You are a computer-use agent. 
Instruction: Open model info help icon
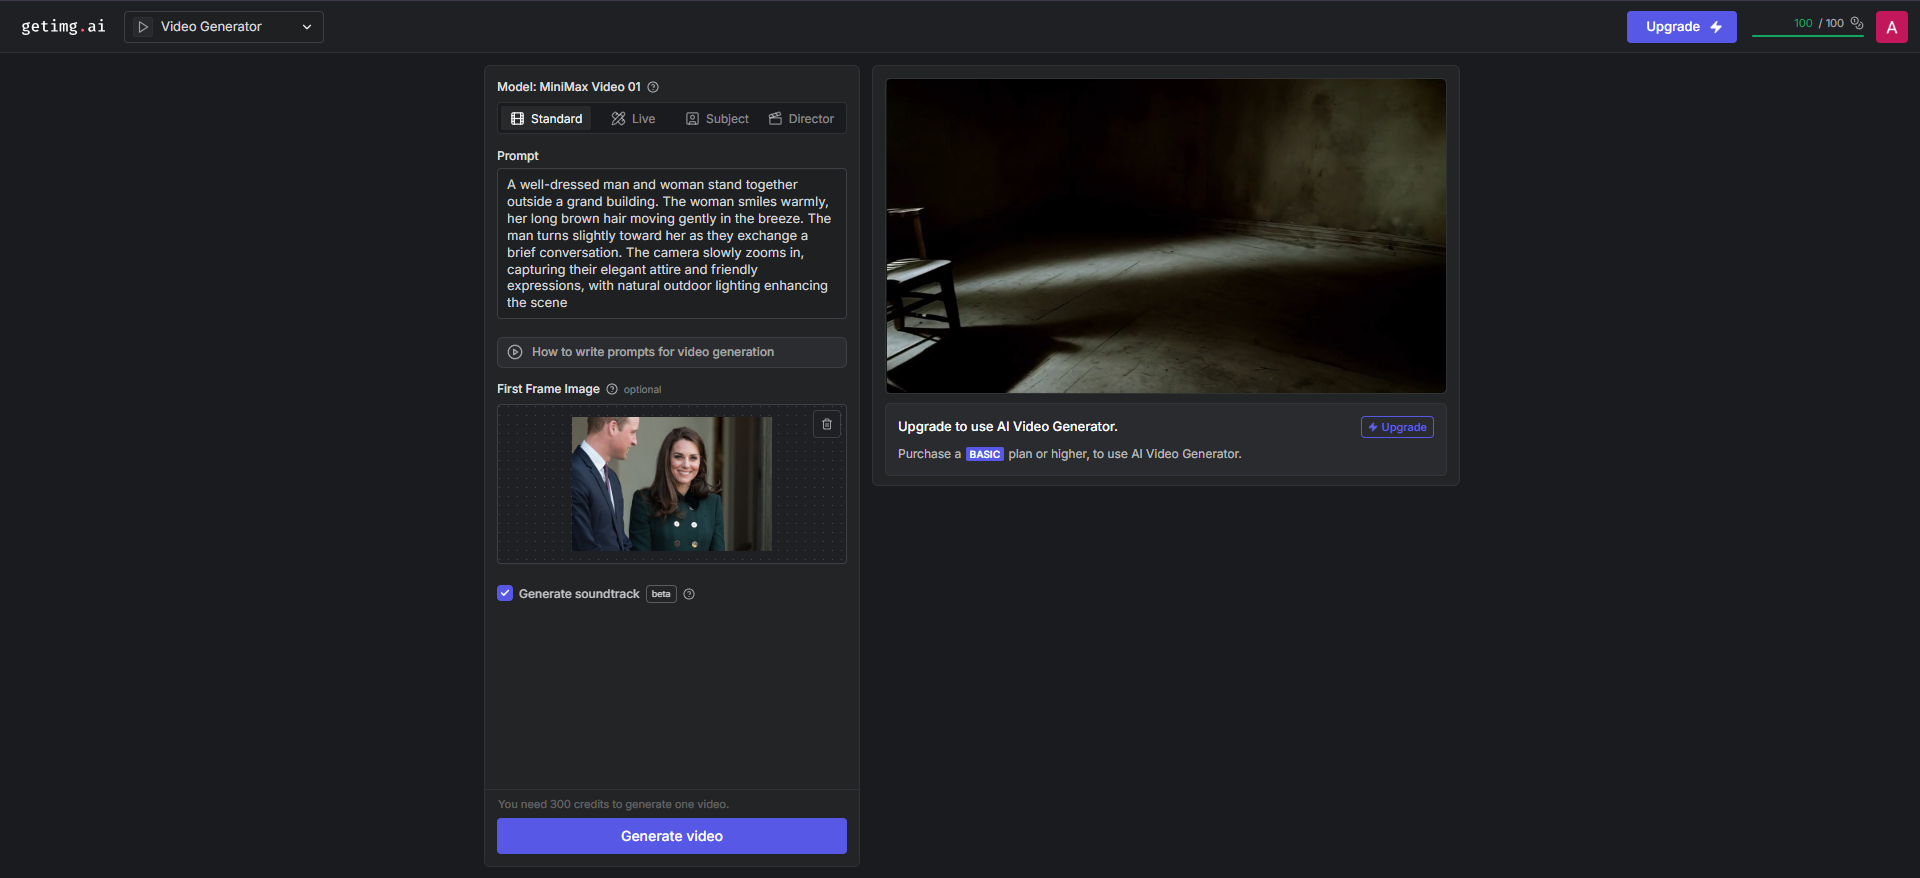653,87
